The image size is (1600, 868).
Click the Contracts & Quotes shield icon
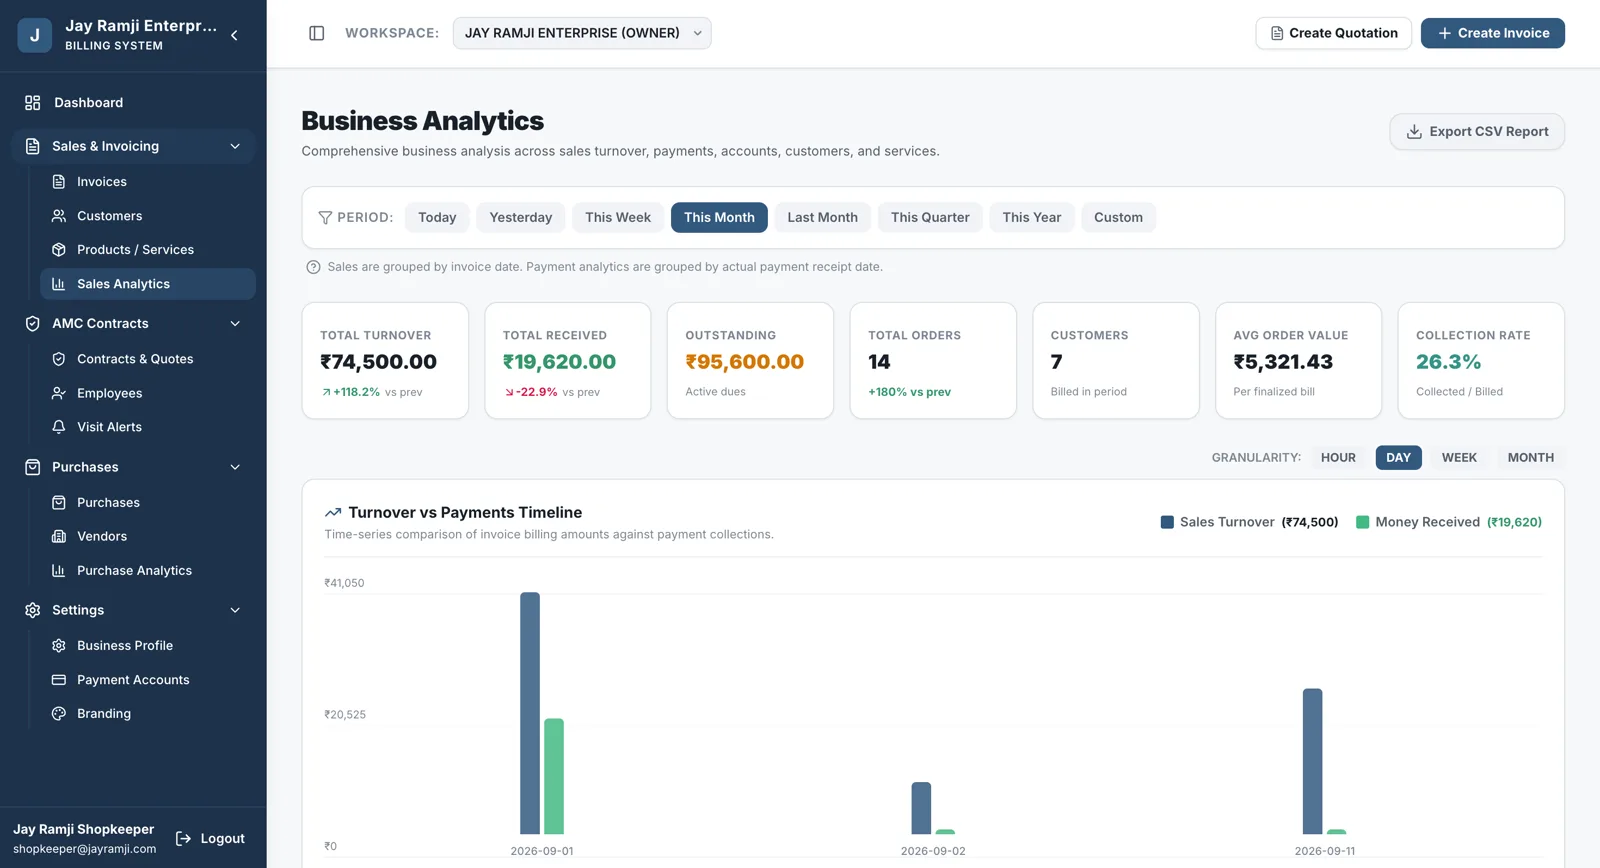[x=59, y=359]
